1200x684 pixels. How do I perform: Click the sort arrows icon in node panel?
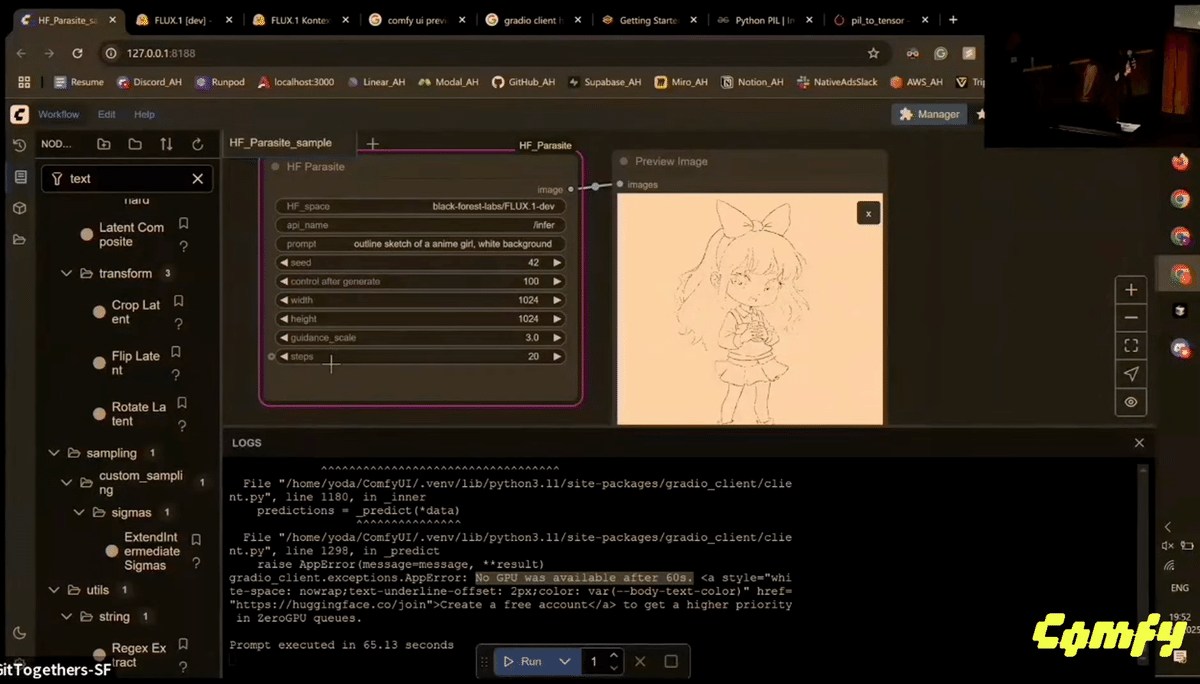point(166,144)
